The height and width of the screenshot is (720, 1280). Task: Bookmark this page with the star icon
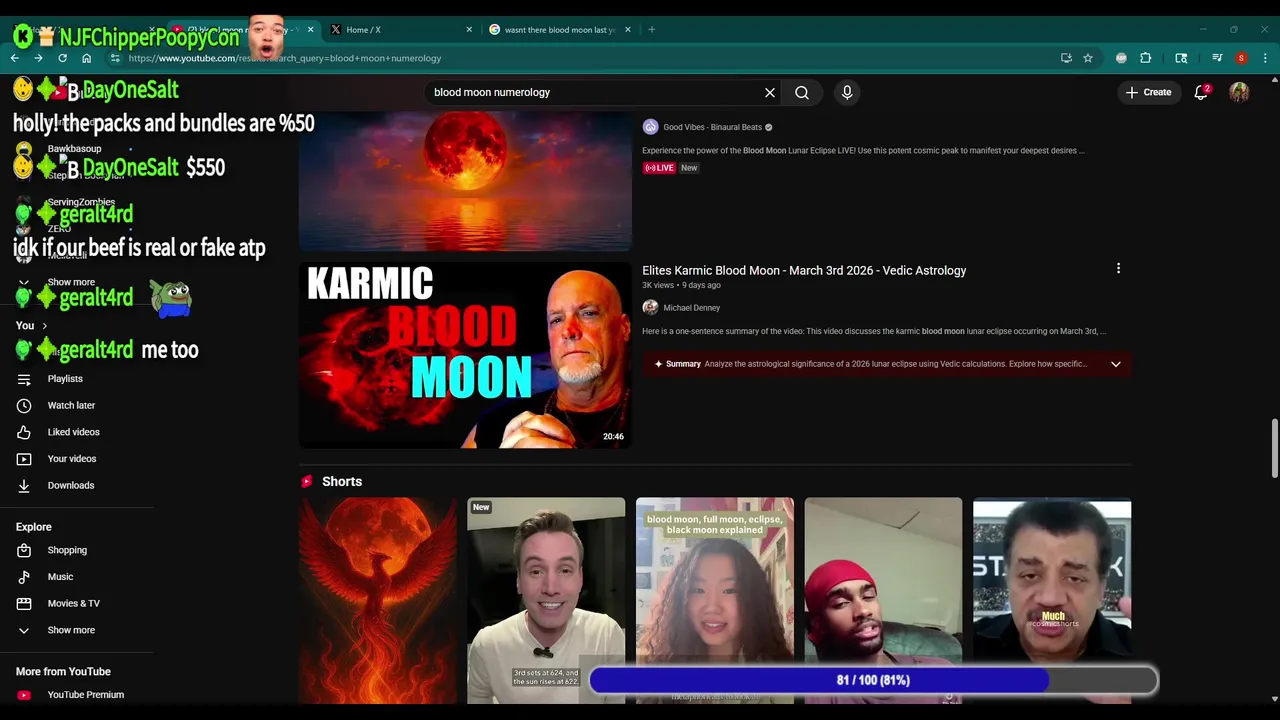tap(1088, 58)
